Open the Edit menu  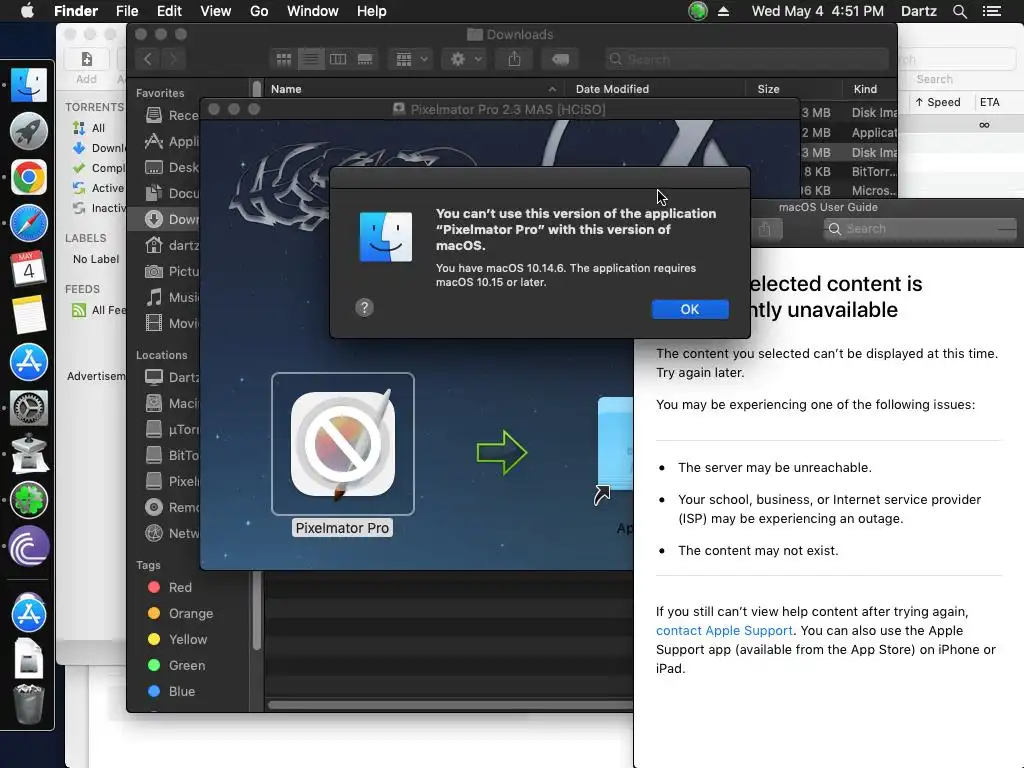pos(169,11)
